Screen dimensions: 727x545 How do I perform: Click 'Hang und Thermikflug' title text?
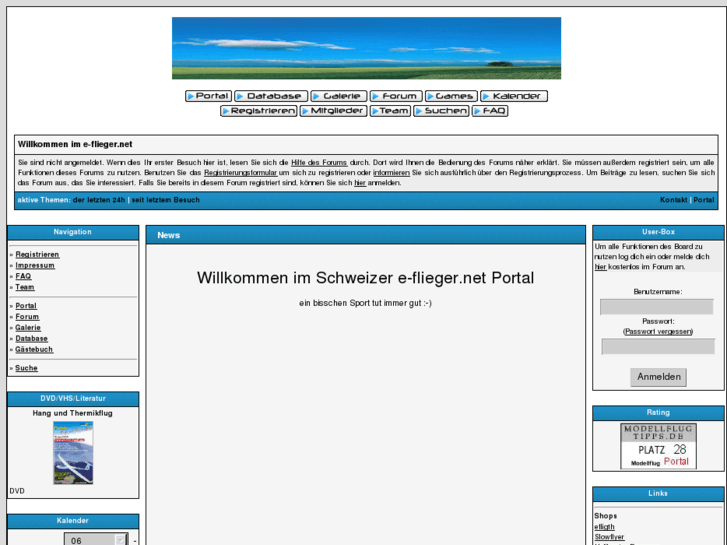[x=72, y=413]
